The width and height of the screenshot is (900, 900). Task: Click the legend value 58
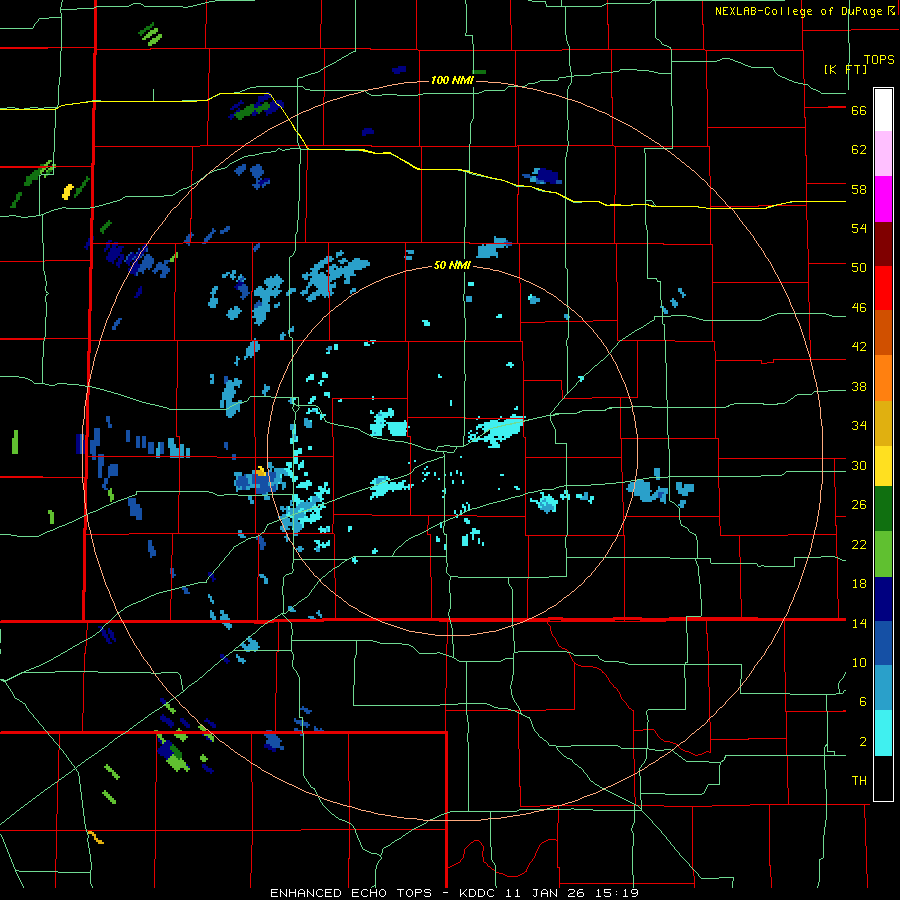pos(859,189)
